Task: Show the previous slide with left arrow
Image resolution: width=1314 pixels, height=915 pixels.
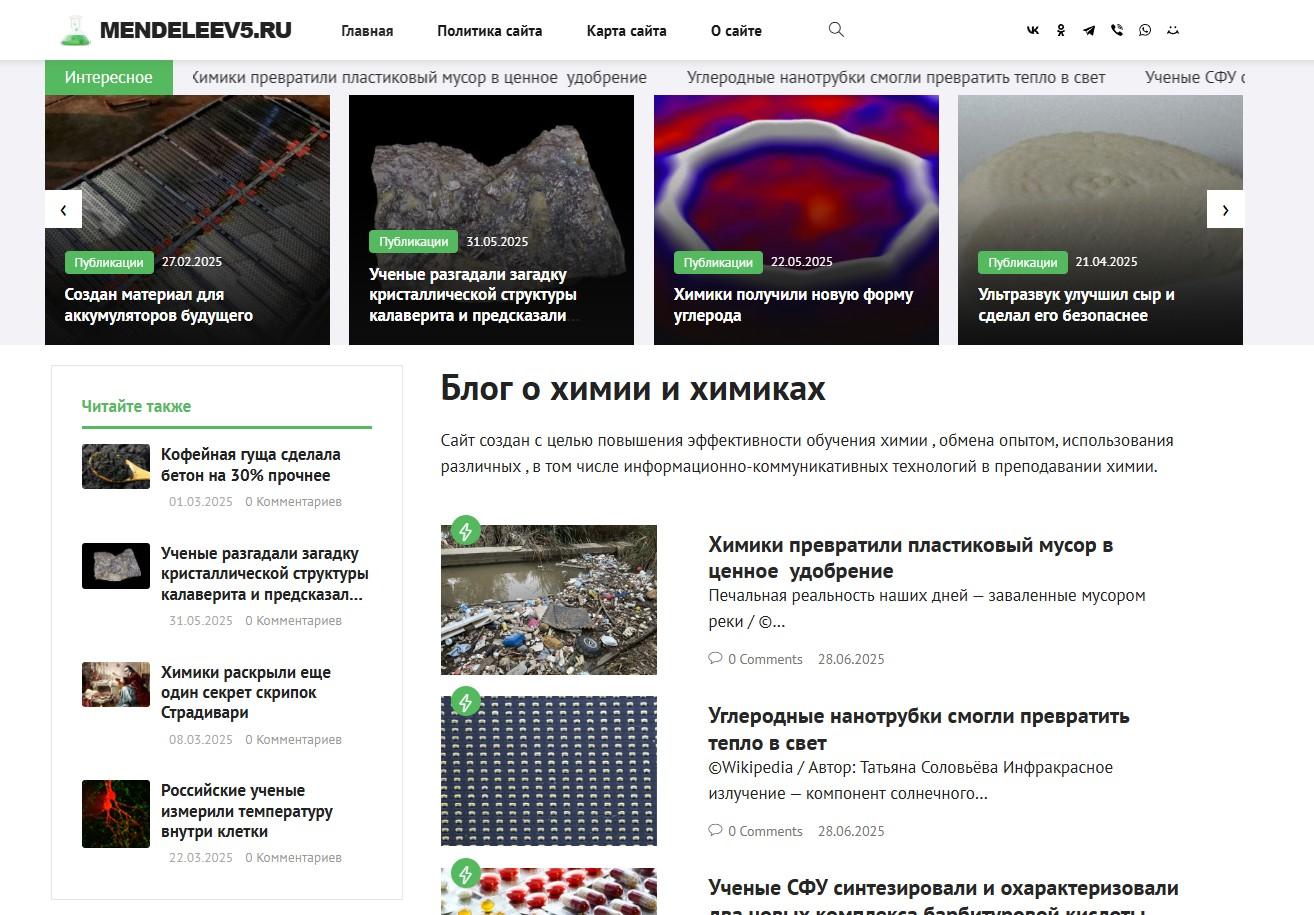Action: tap(64, 209)
